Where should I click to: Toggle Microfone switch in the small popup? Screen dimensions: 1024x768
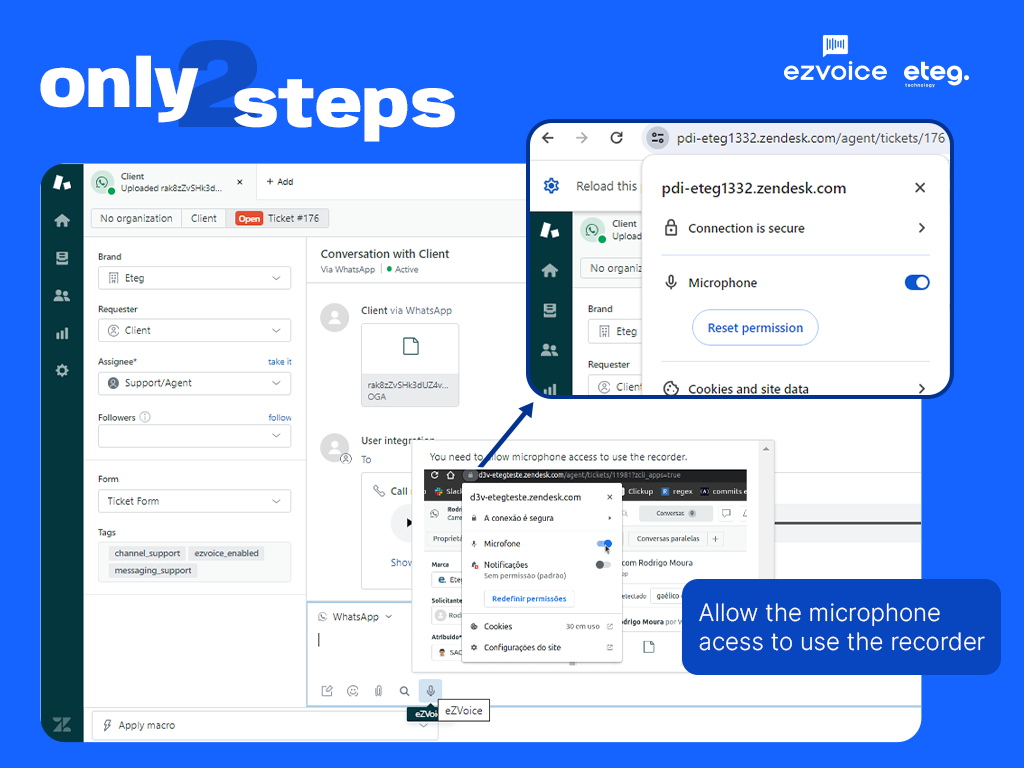pyautogui.click(x=603, y=544)
